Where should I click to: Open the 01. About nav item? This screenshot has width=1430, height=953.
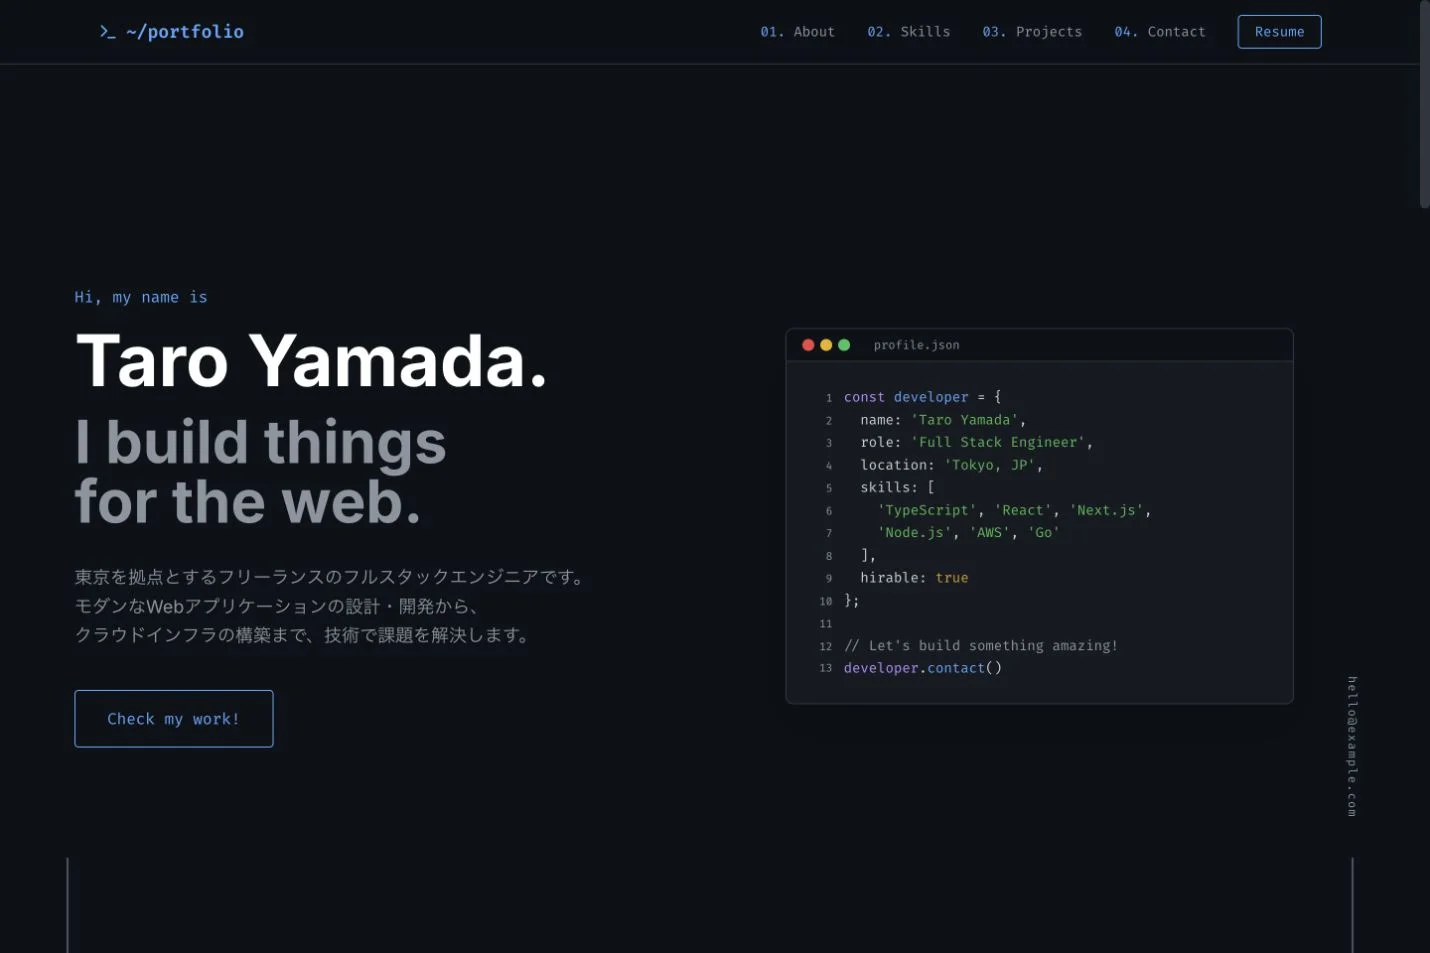(797, 32)
